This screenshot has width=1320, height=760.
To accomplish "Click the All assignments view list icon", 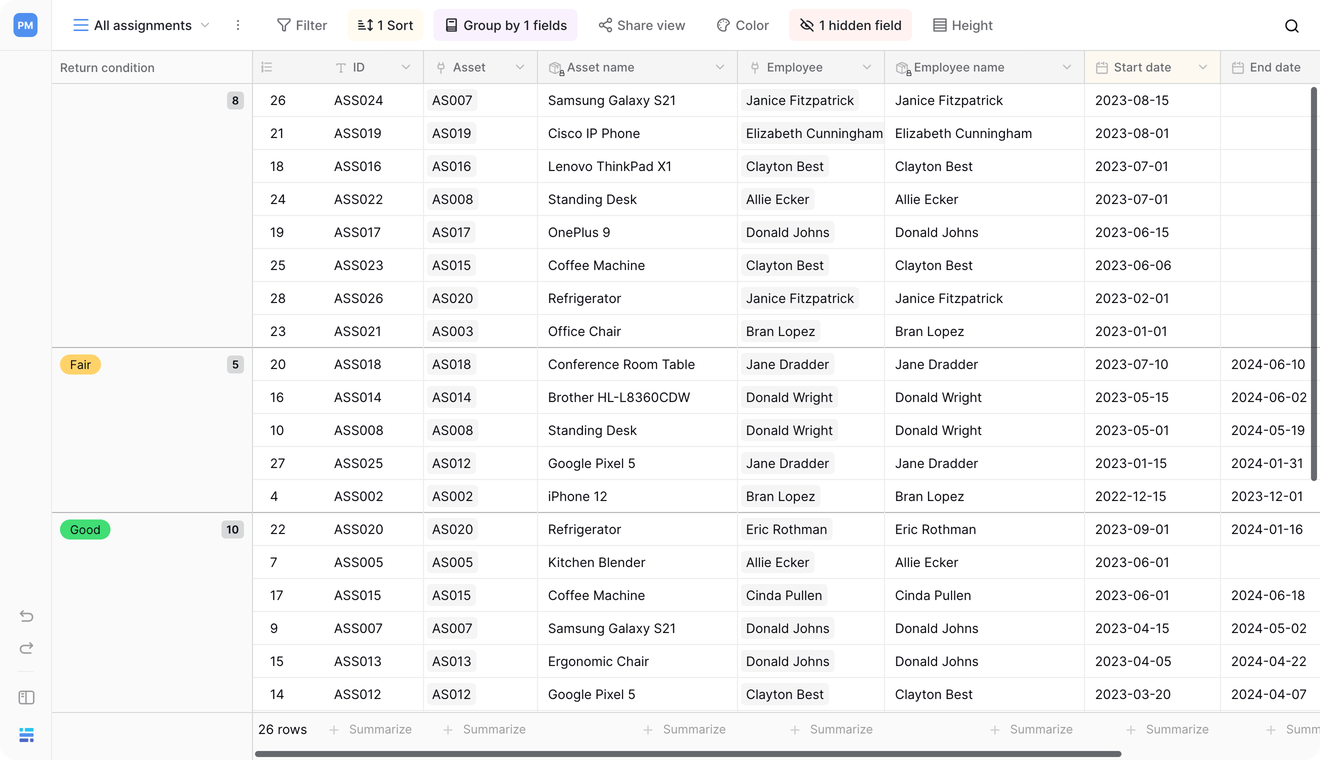I will 81,25.
